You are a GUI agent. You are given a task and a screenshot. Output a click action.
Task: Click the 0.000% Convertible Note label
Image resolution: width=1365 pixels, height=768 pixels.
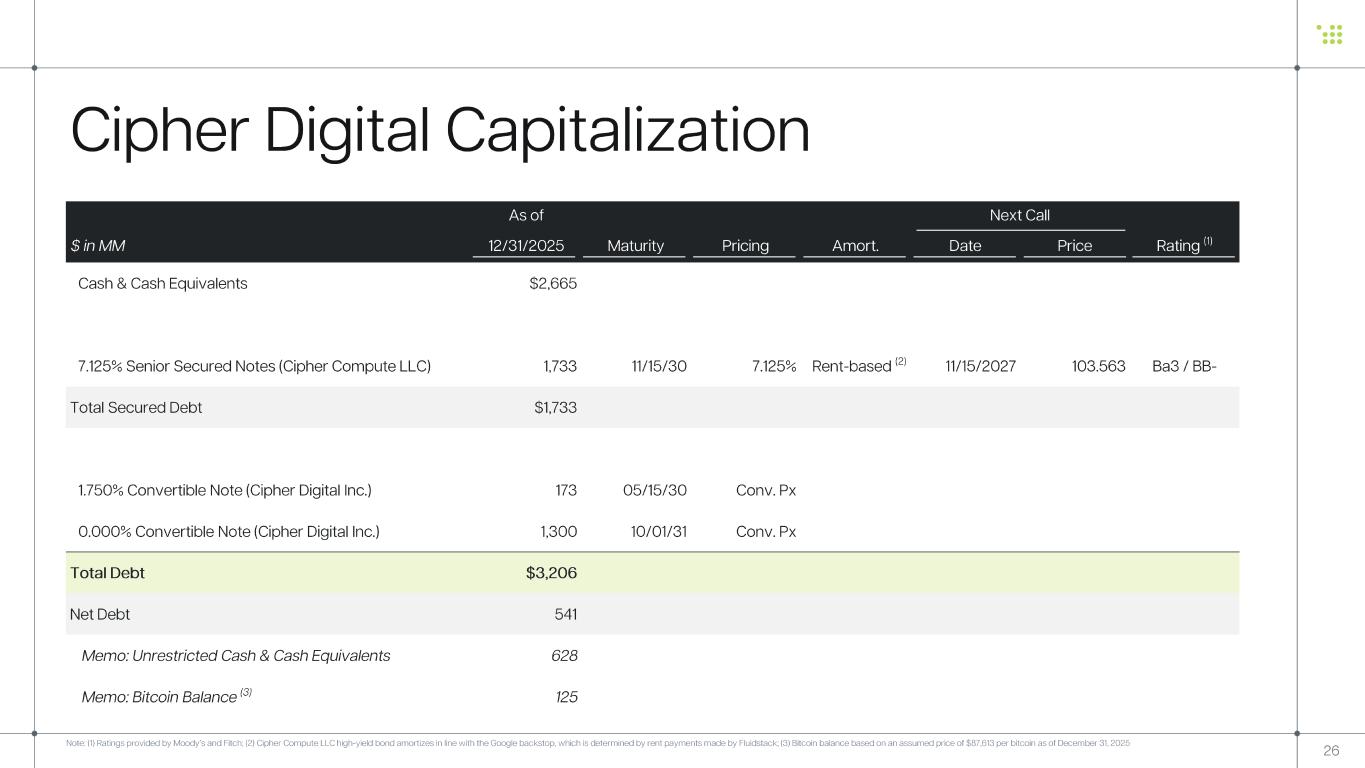coord(228,532)
